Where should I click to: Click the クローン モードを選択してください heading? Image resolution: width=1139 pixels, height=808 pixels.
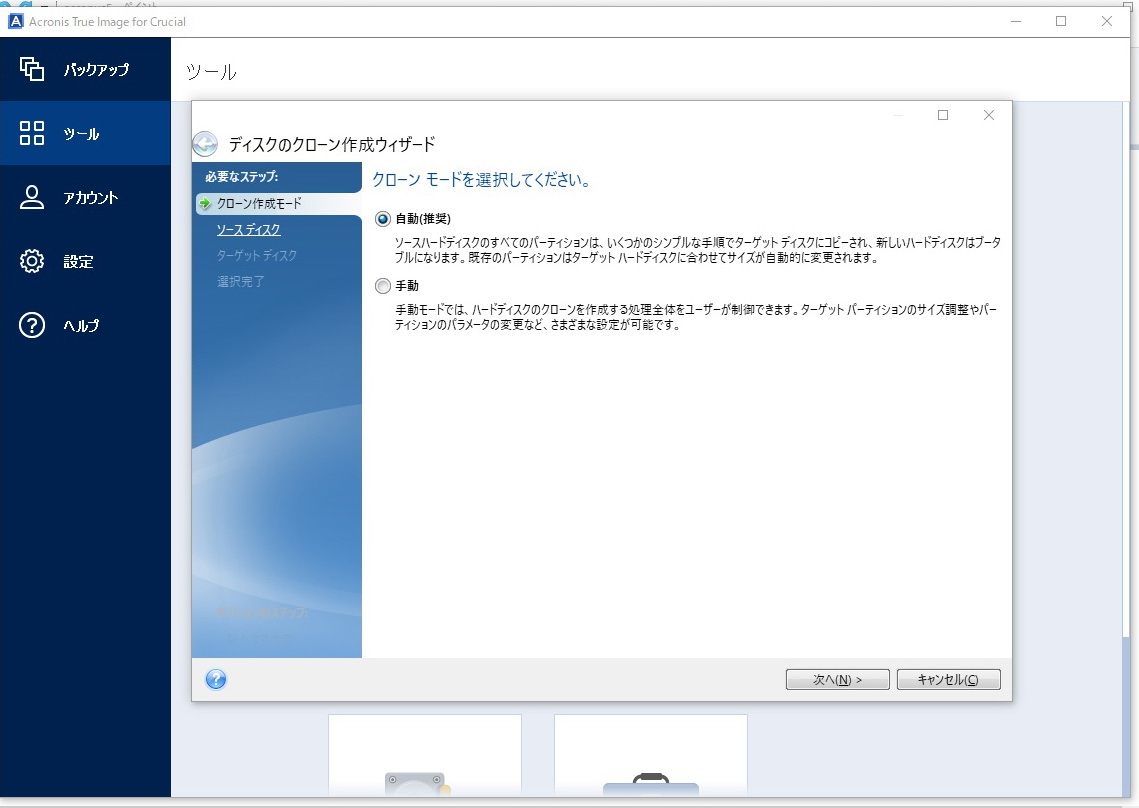481,179
